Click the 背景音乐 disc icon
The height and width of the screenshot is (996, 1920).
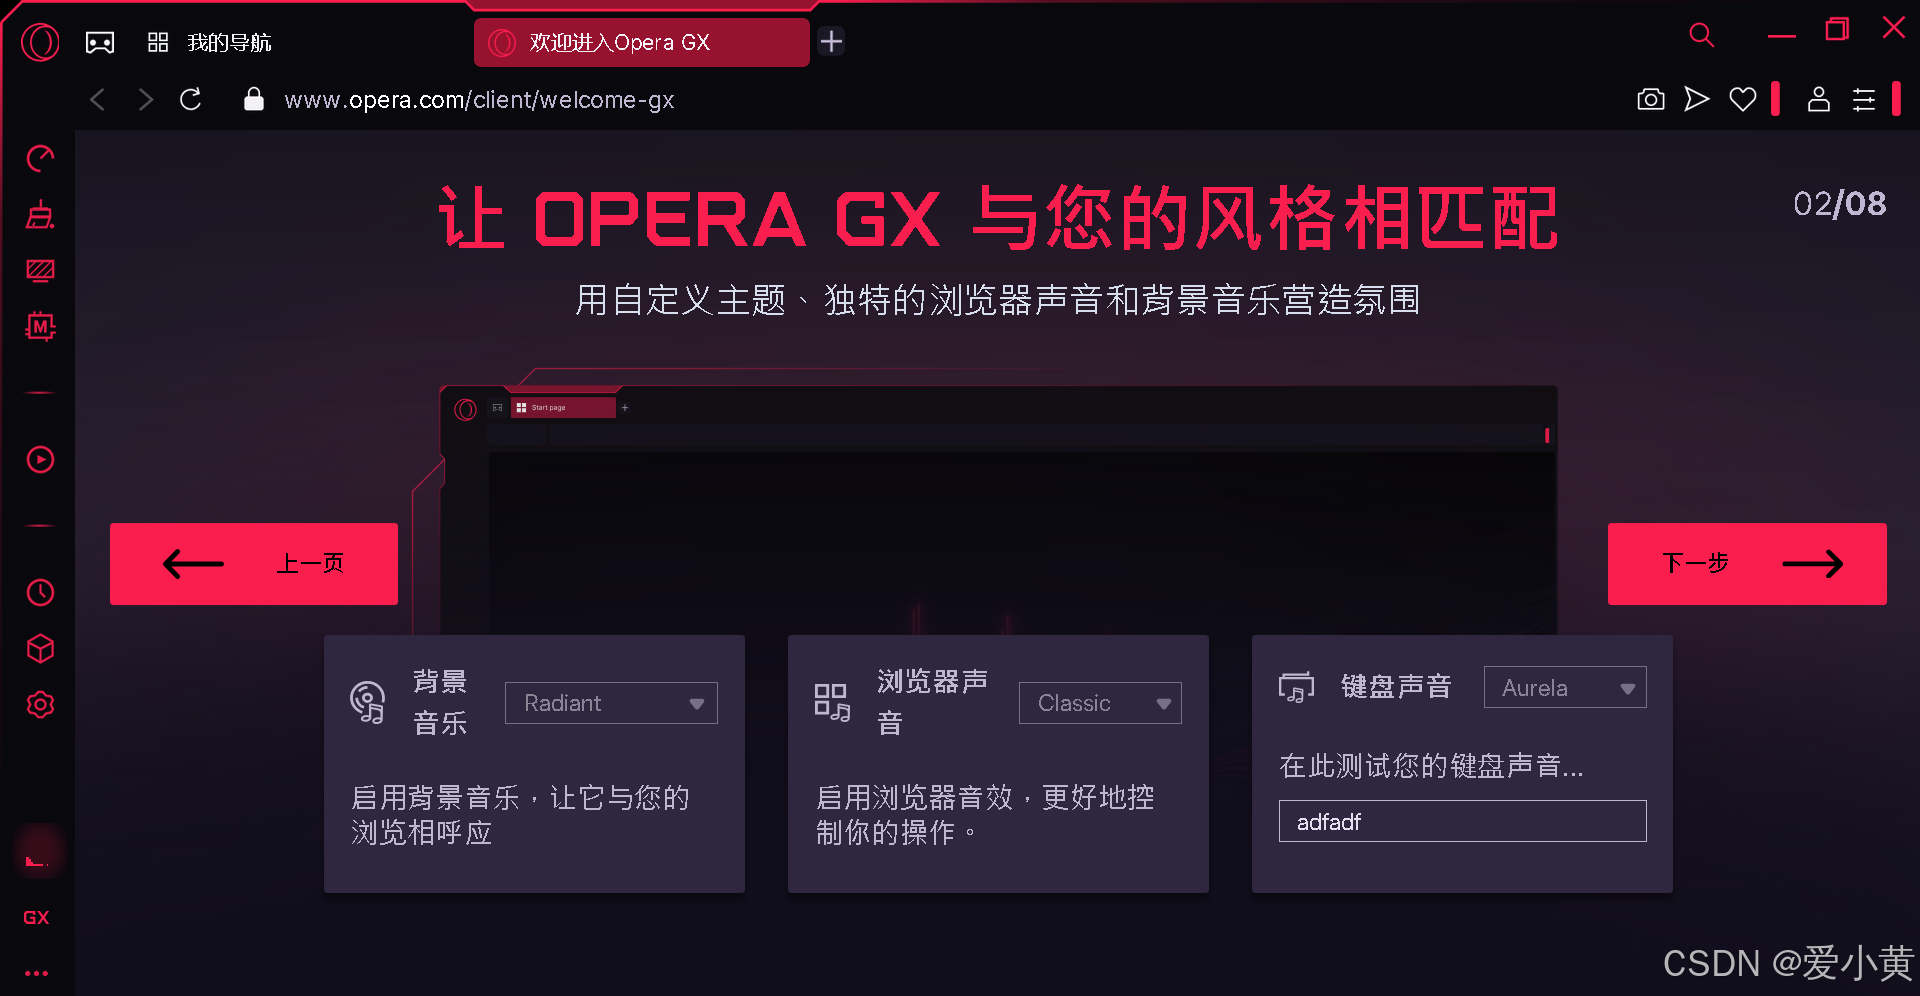tap(368, 702)
